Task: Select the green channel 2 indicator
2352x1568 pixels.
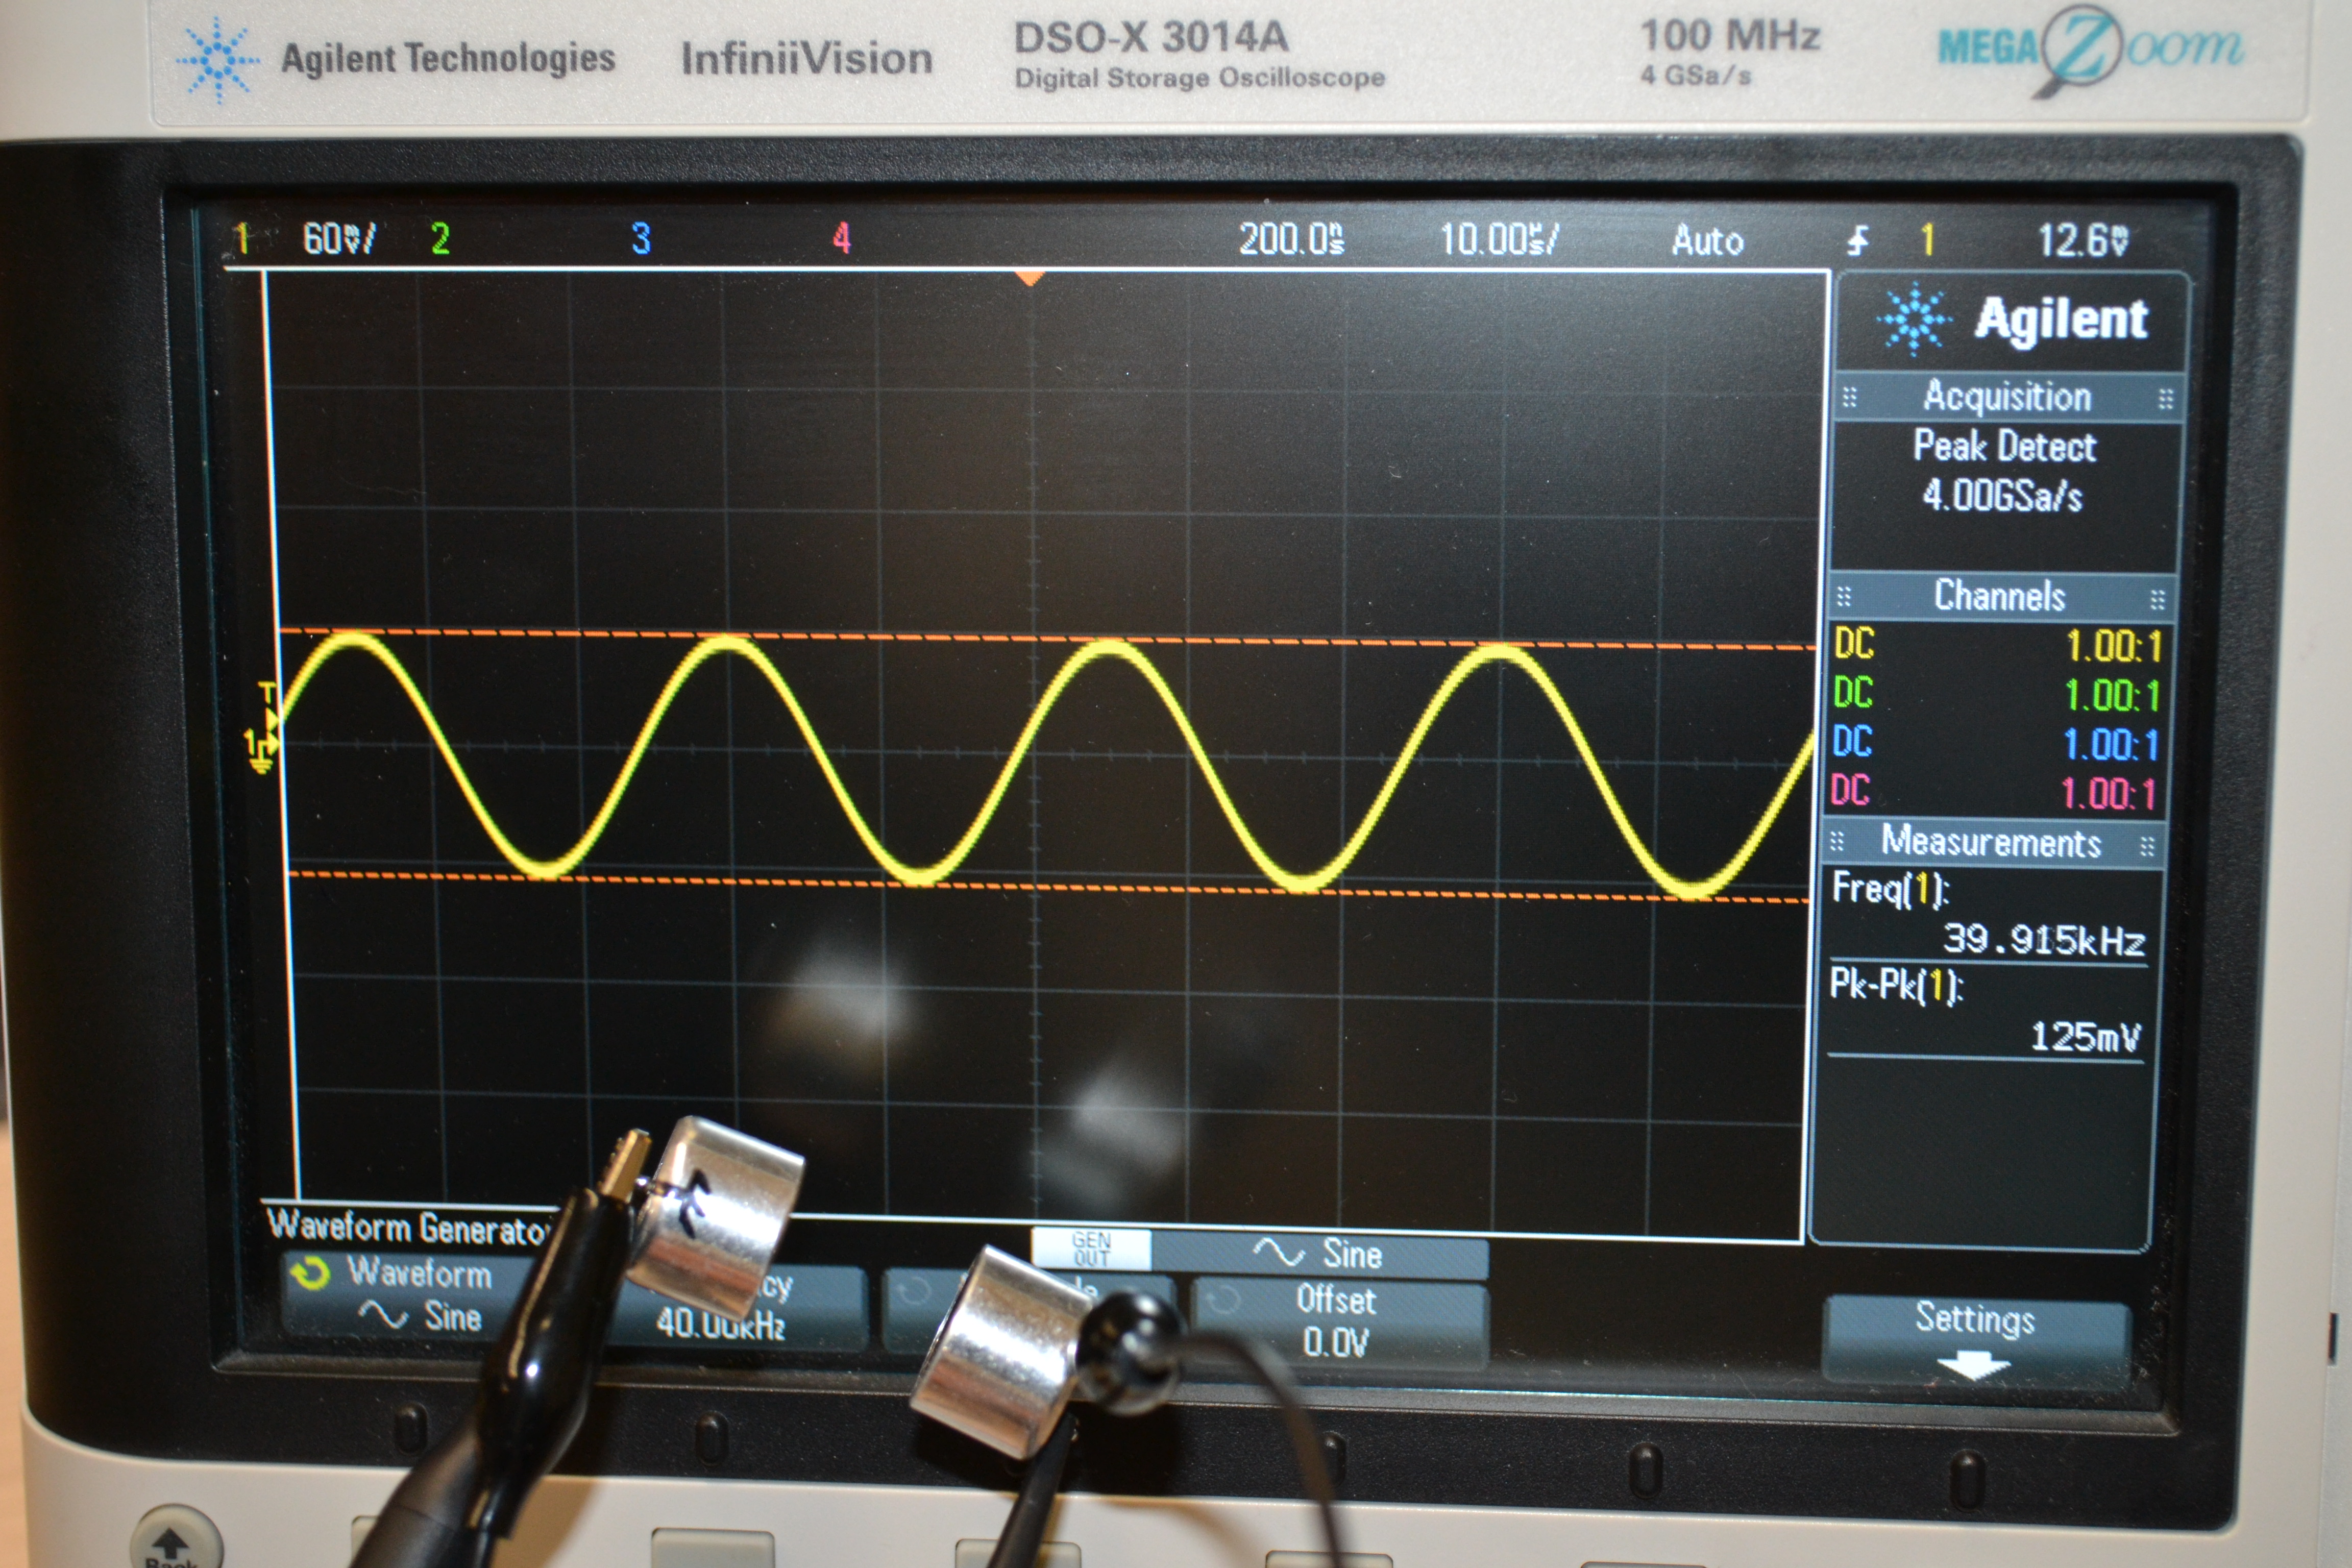Action: (x=440, y=239)
